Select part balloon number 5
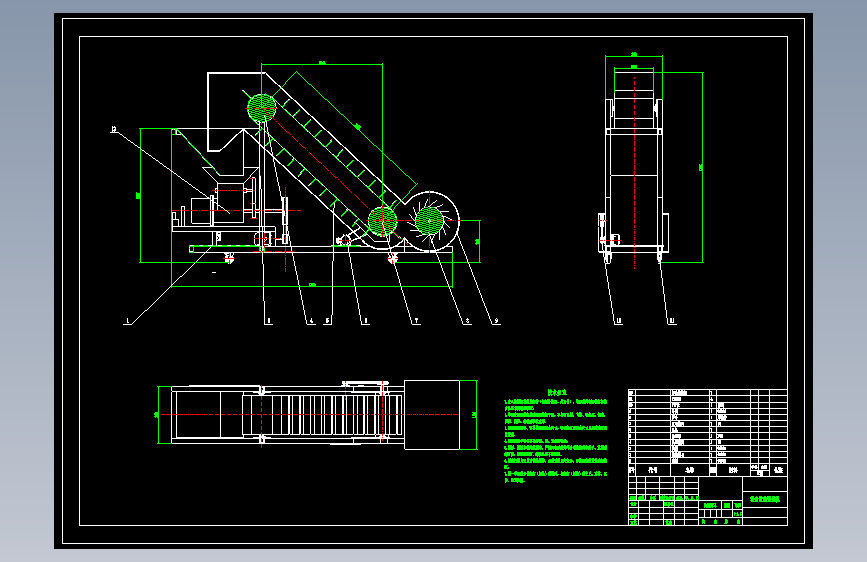 pos(327,321)
